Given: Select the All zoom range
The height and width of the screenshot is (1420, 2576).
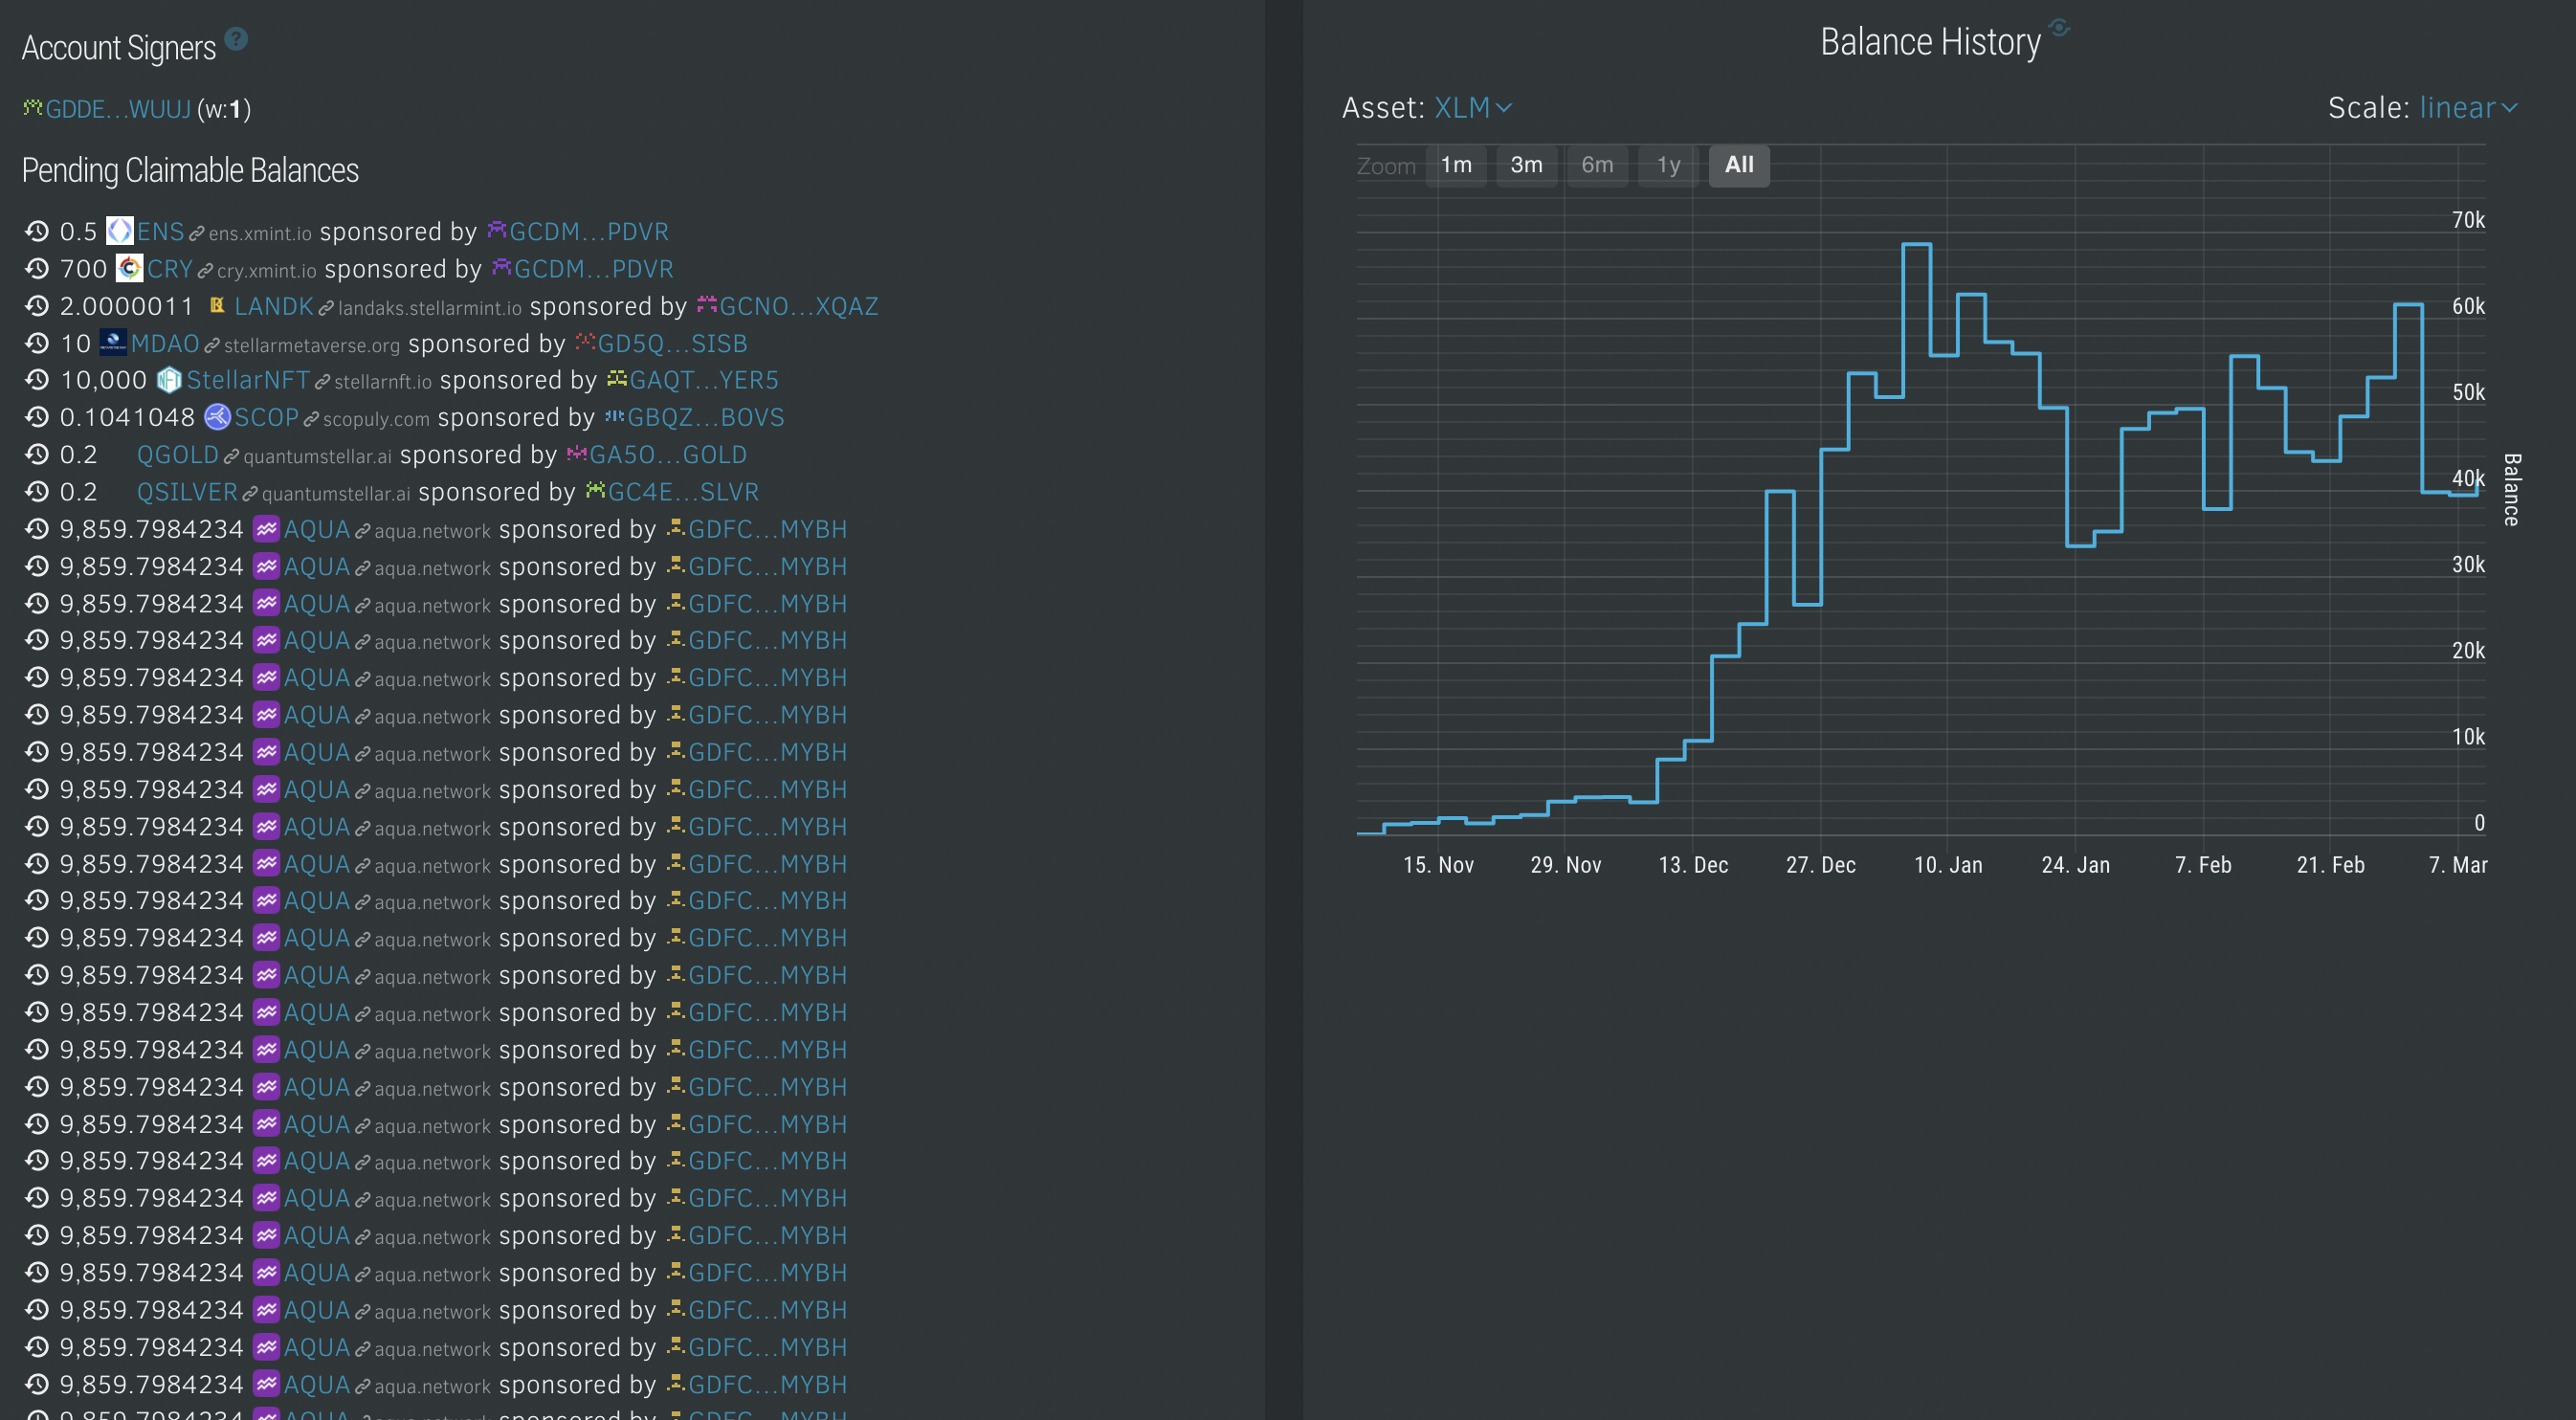Looking at the screenshot, I should tap(1738, 165).
